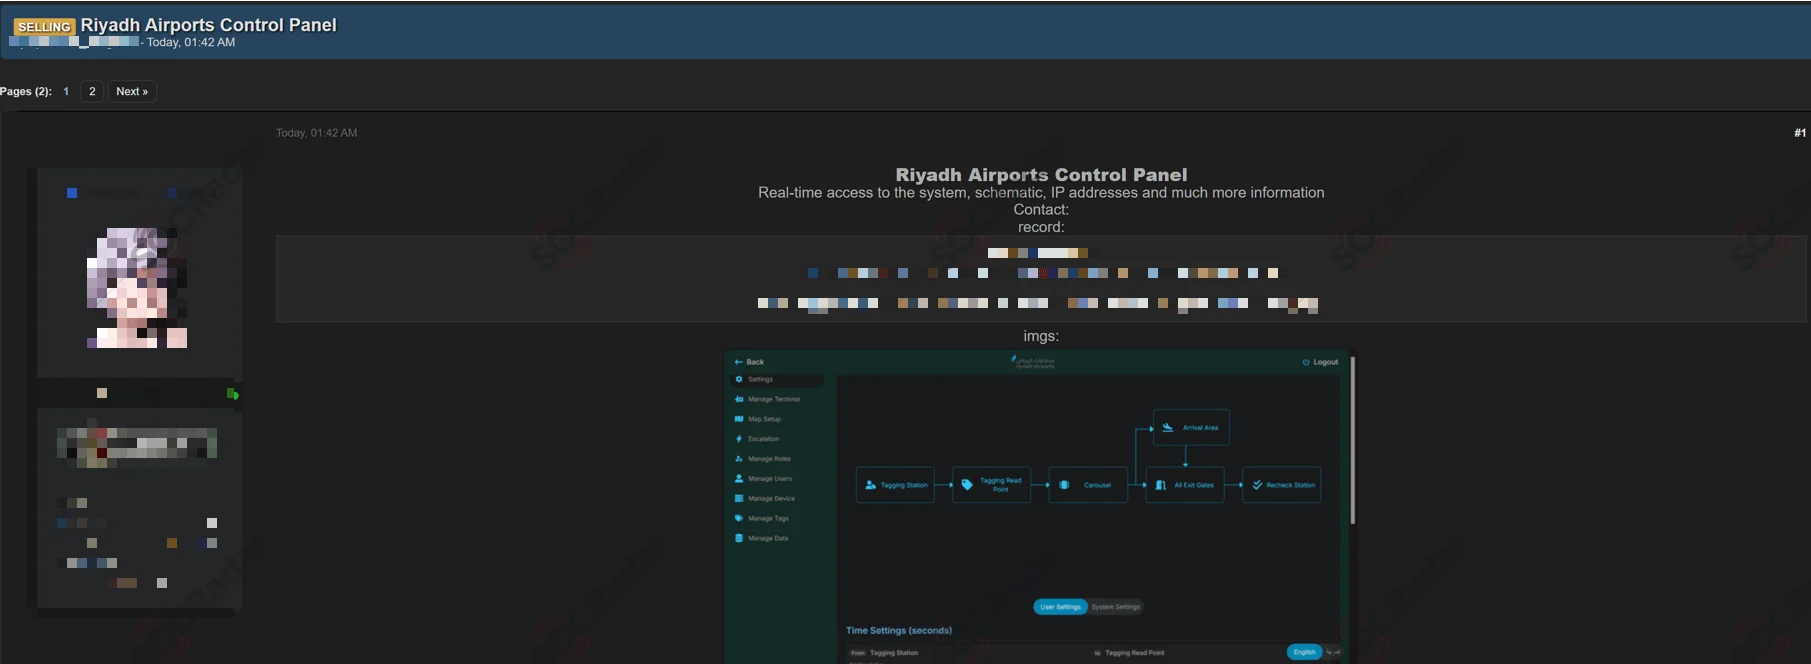The height and width of the screenshot is (664, 1811).
Task: Click the green online status indicator
Action: point(232,394)
